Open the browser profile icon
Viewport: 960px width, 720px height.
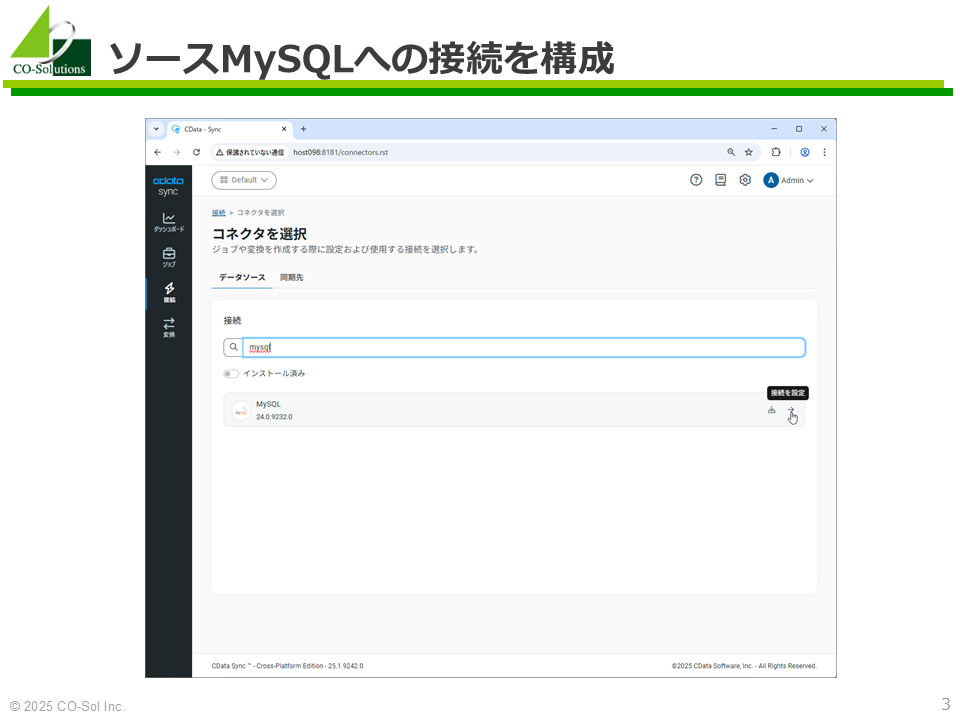pyautogui.click(x=805, y=152)
